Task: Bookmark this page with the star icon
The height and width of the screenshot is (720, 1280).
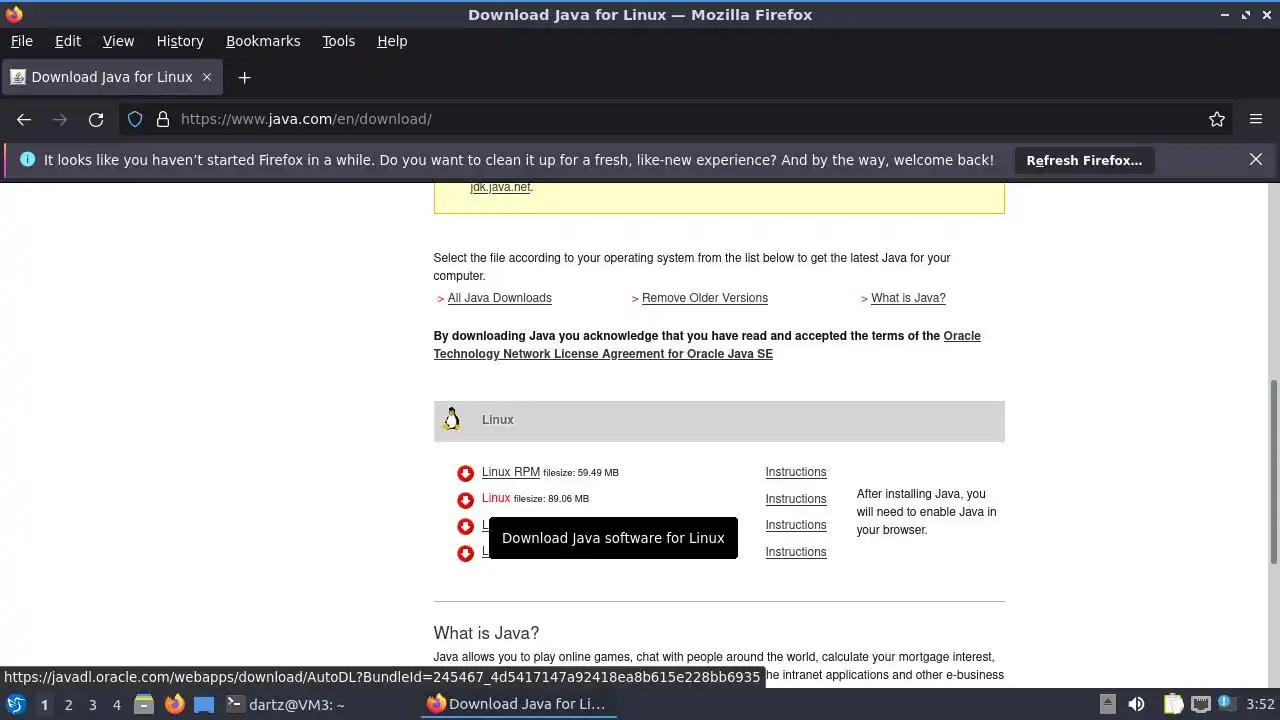Action: 1217,119
